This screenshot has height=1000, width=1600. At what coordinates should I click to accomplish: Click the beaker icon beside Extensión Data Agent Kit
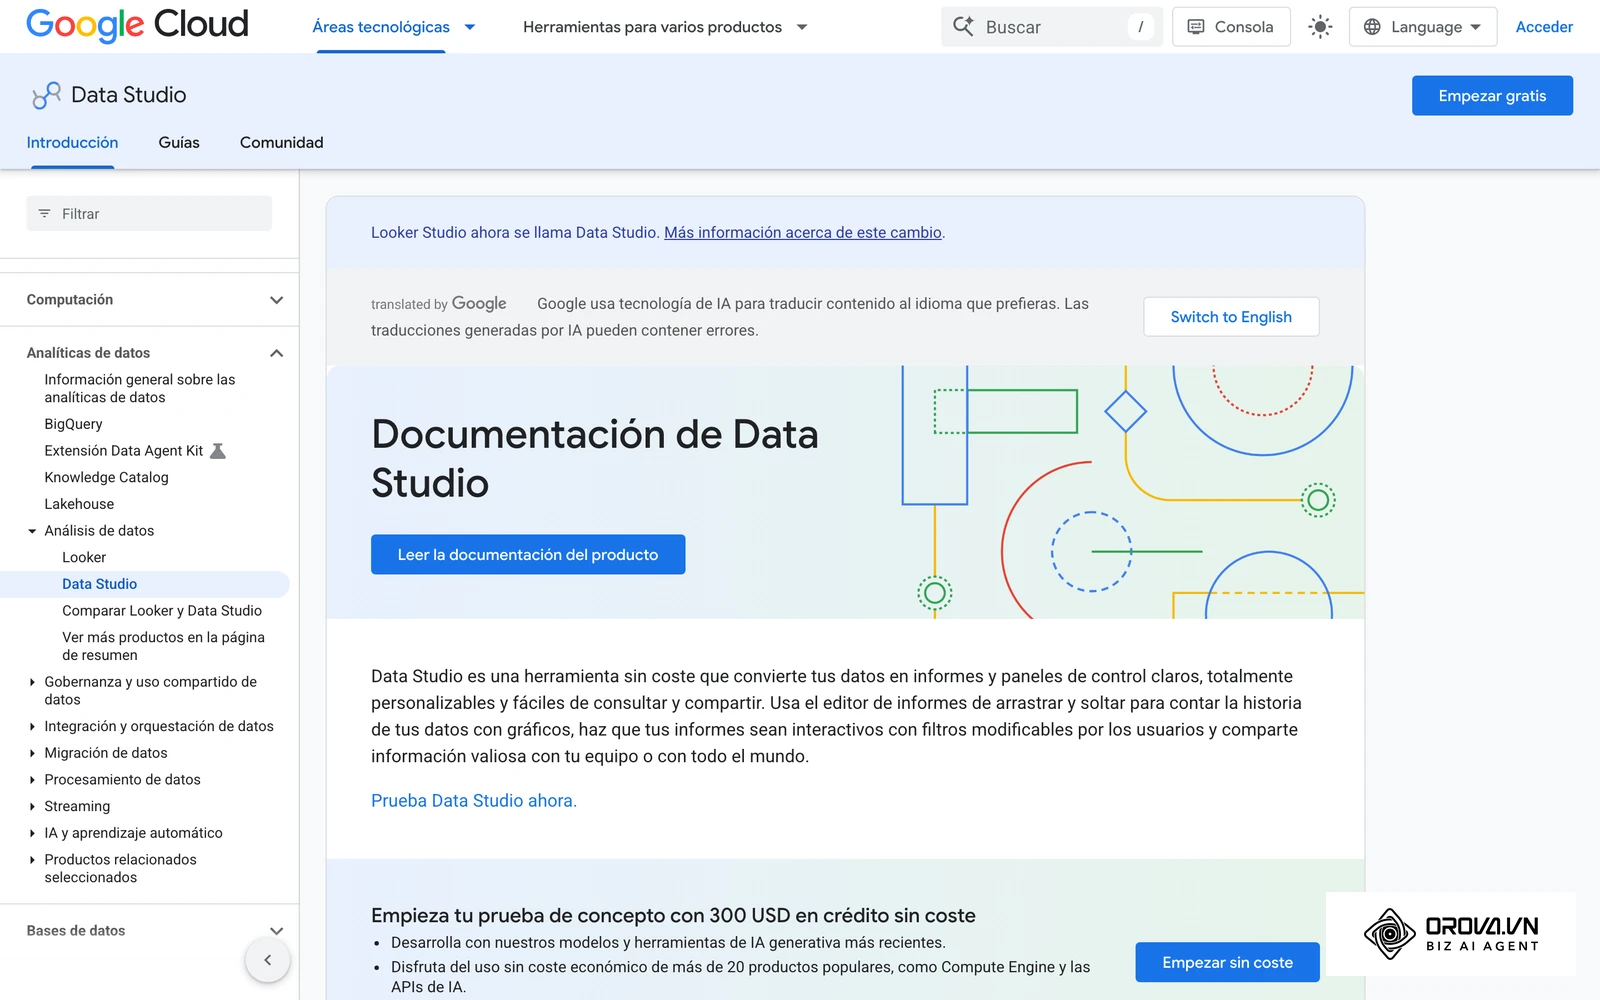coord(218,451)
